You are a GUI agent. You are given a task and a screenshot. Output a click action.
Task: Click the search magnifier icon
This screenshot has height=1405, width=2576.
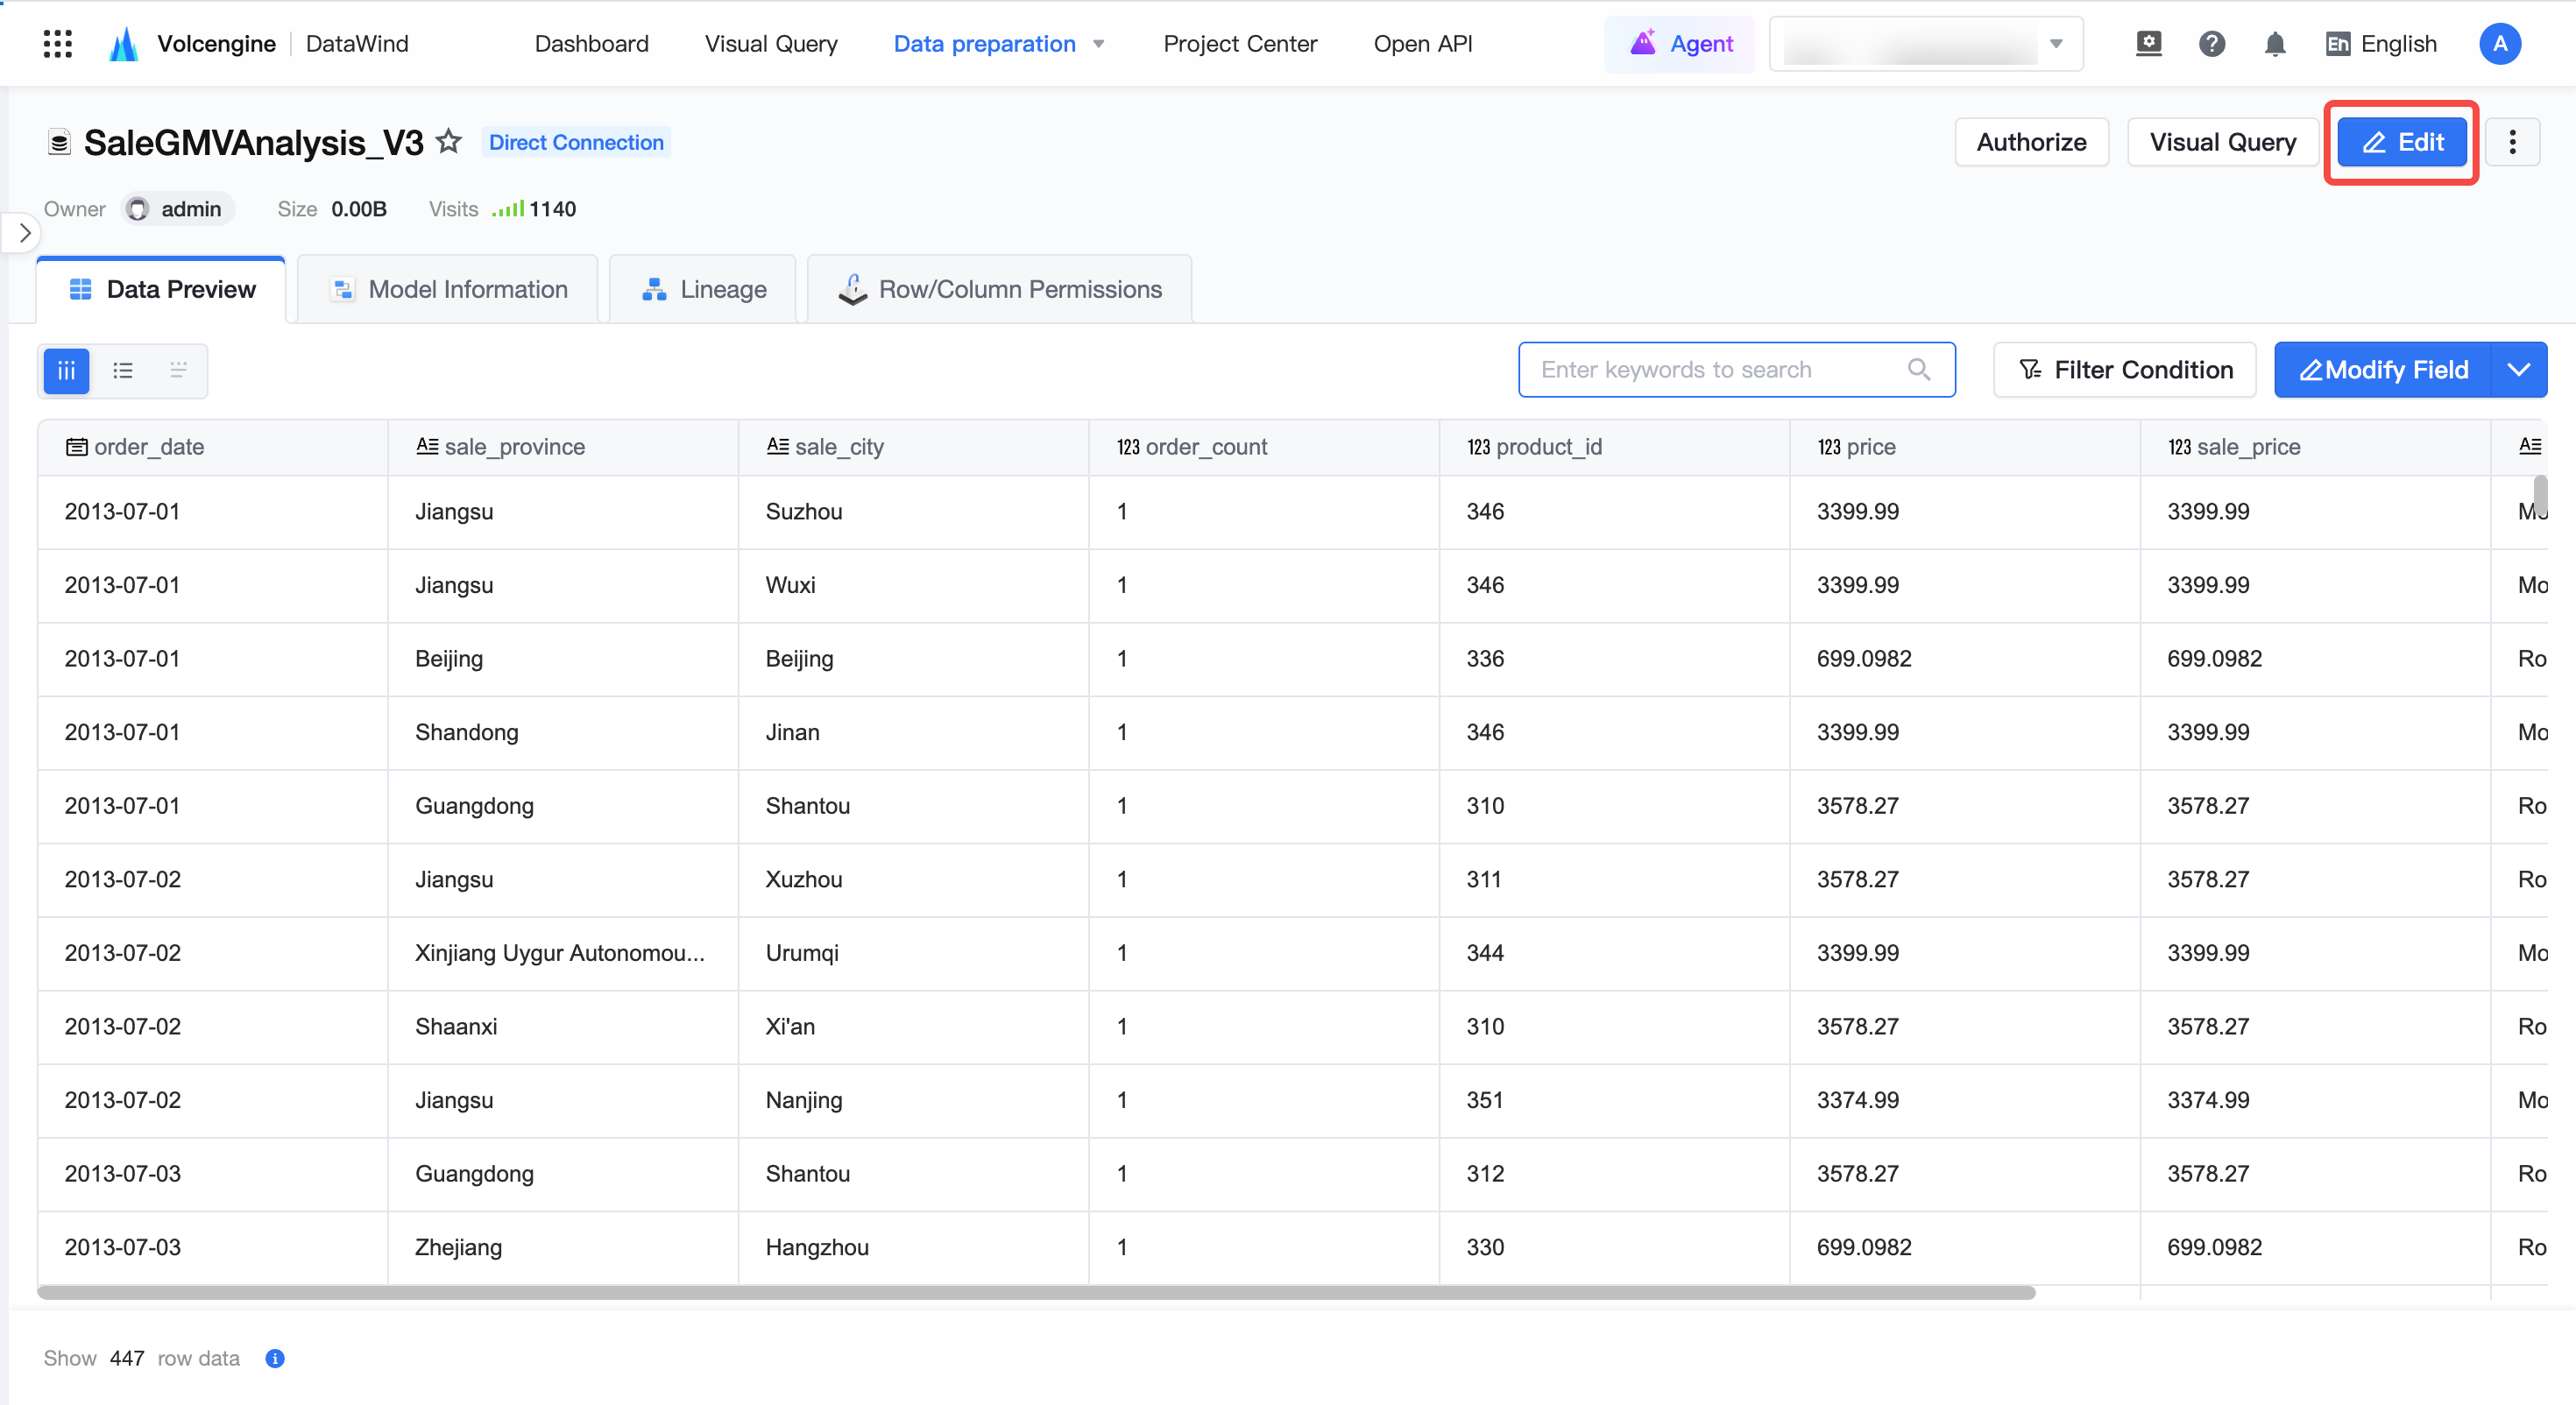[1918, 370]
